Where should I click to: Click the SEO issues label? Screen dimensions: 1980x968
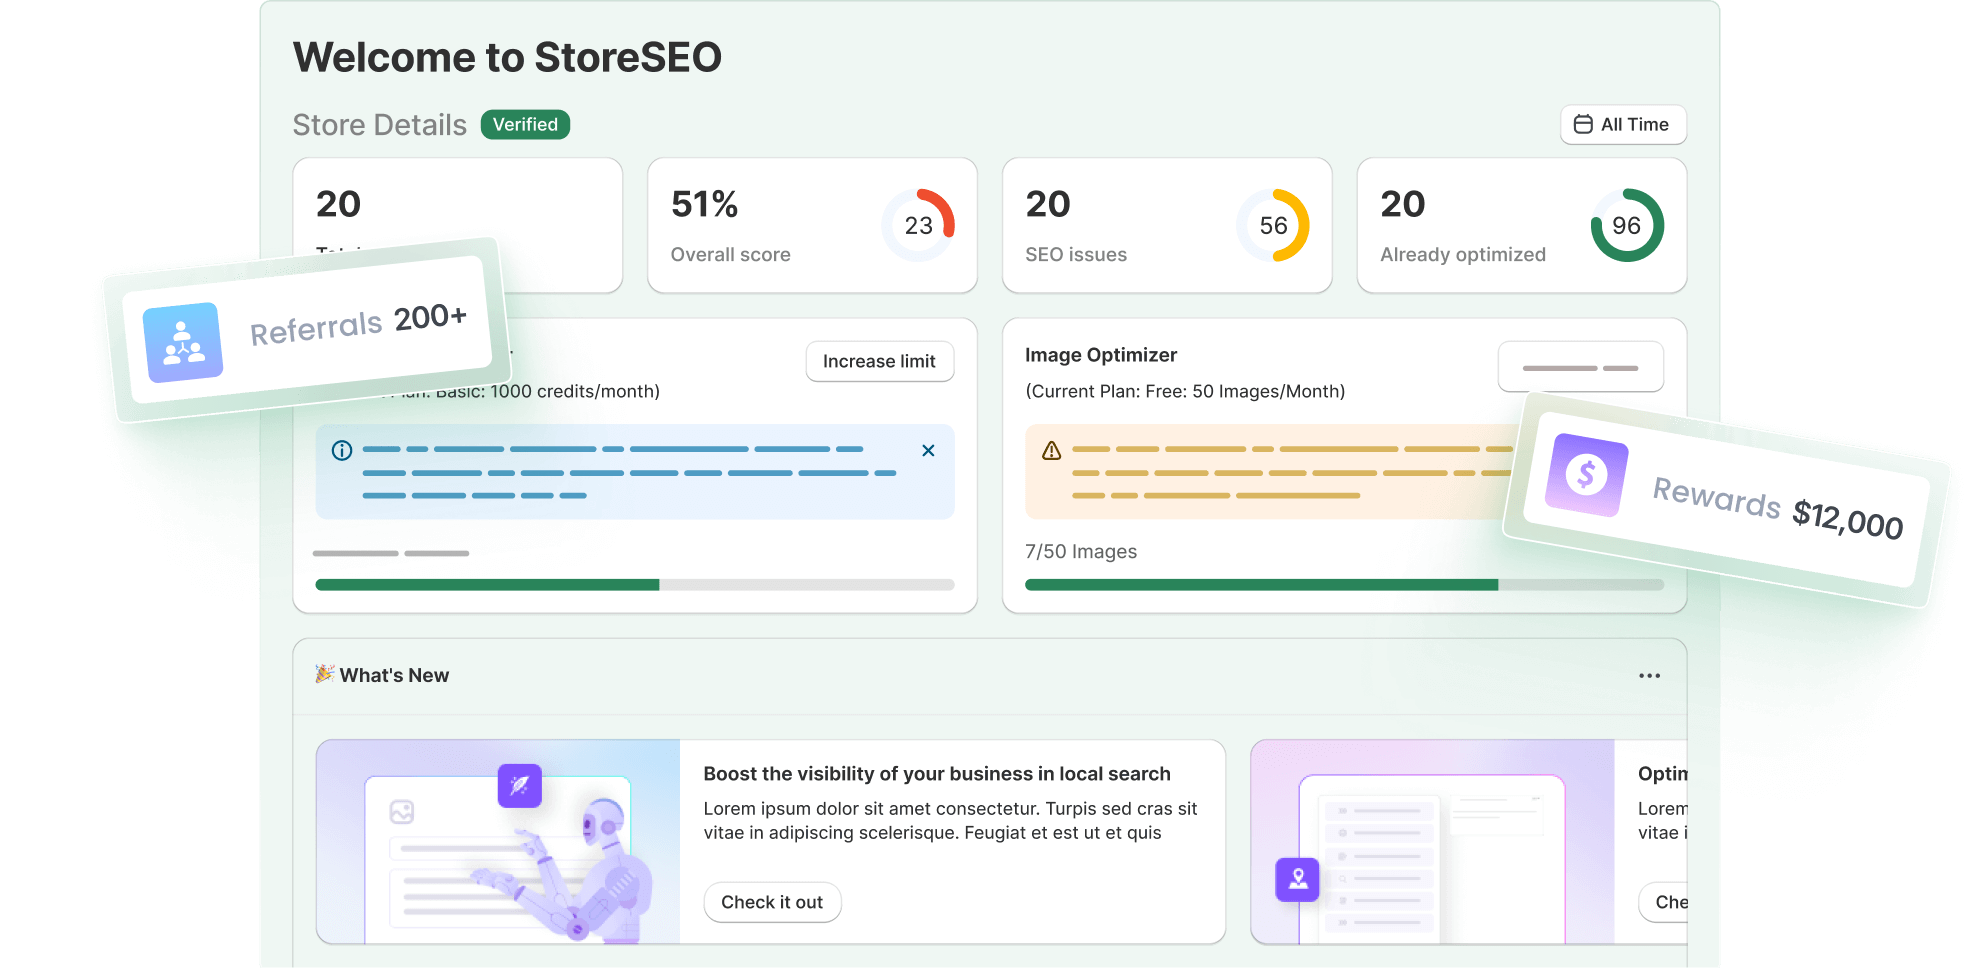[x=1076, y=255]
